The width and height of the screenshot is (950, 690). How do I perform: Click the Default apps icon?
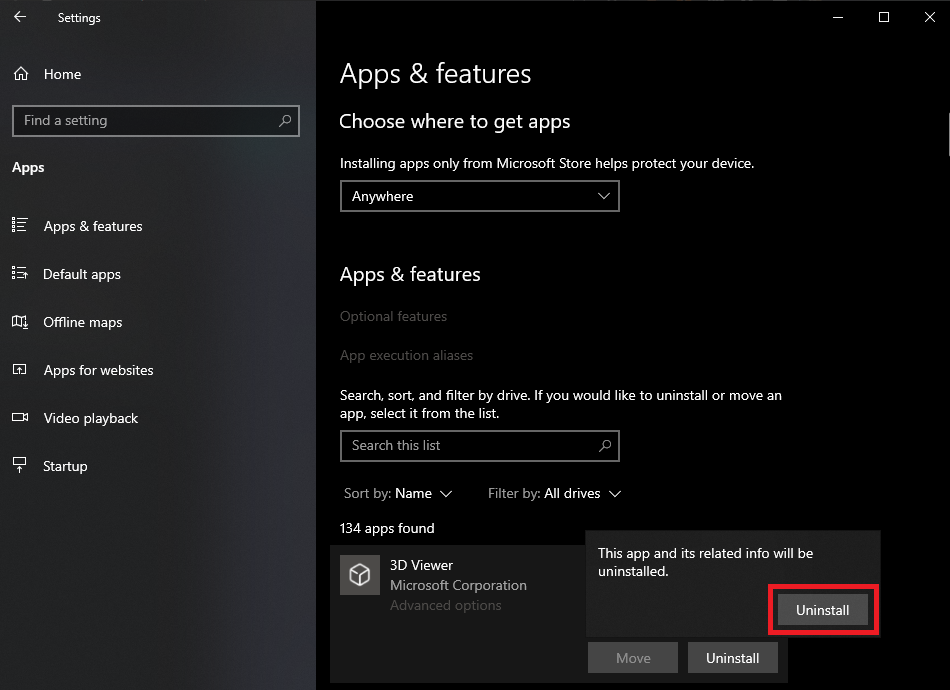point(20,273)
